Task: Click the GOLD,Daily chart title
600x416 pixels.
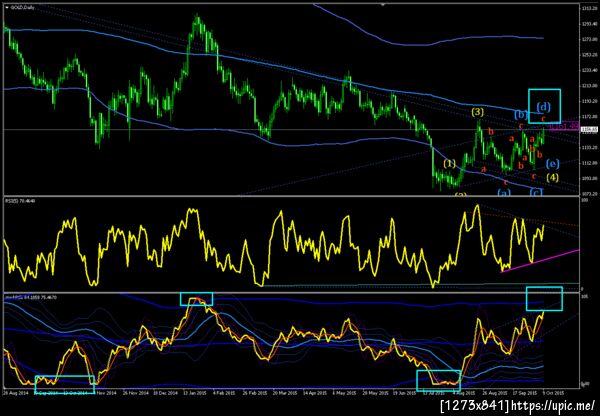Action: click(22, 7)
